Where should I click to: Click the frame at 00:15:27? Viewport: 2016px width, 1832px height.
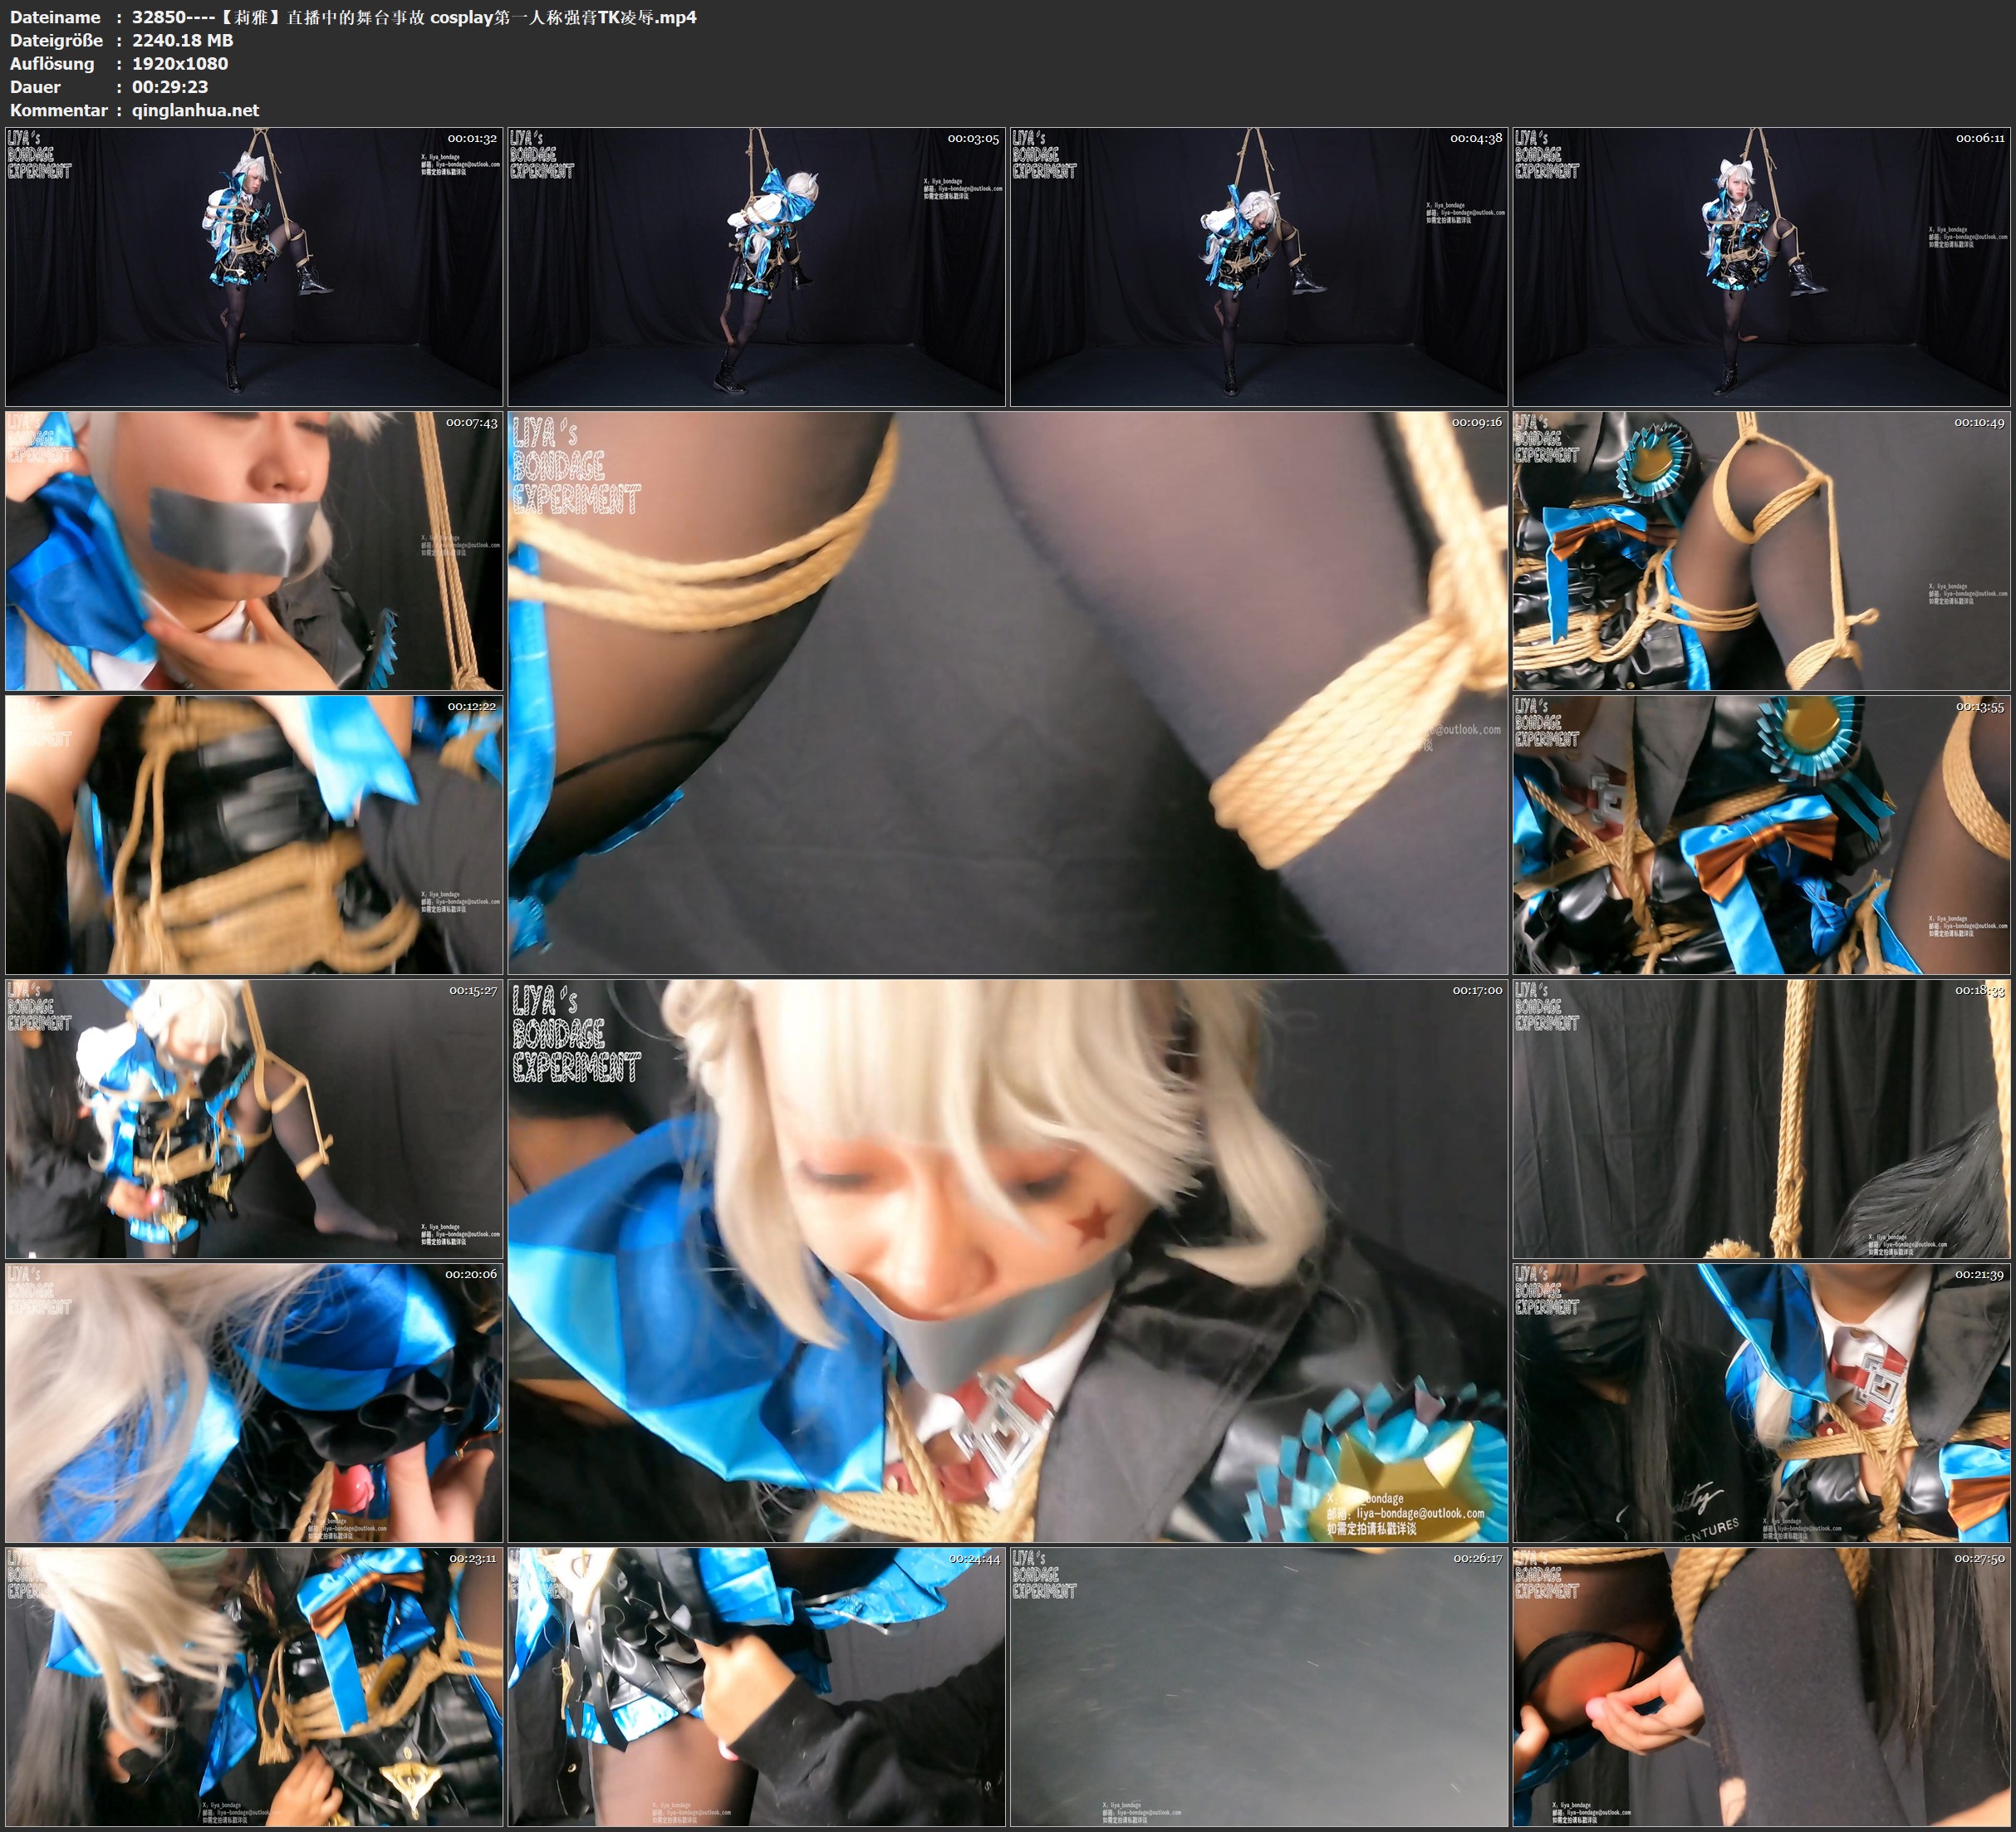point(254,1118)
